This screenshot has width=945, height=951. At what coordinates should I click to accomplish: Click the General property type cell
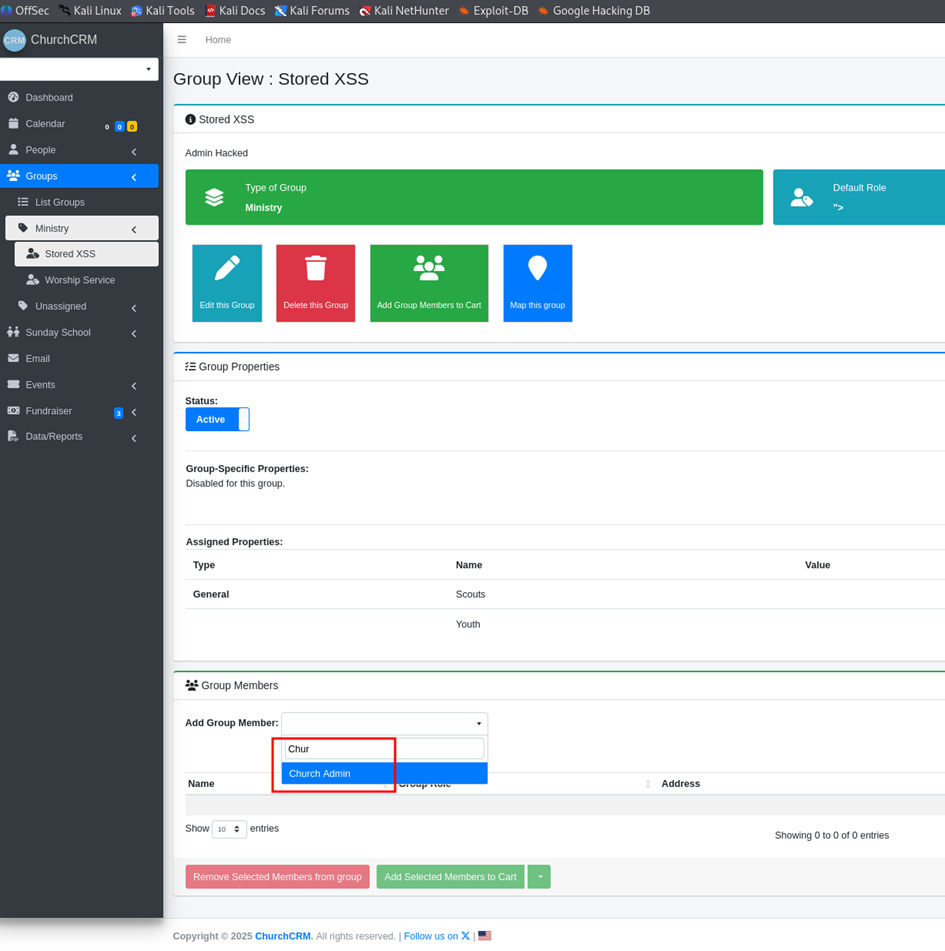coord(210,594)
